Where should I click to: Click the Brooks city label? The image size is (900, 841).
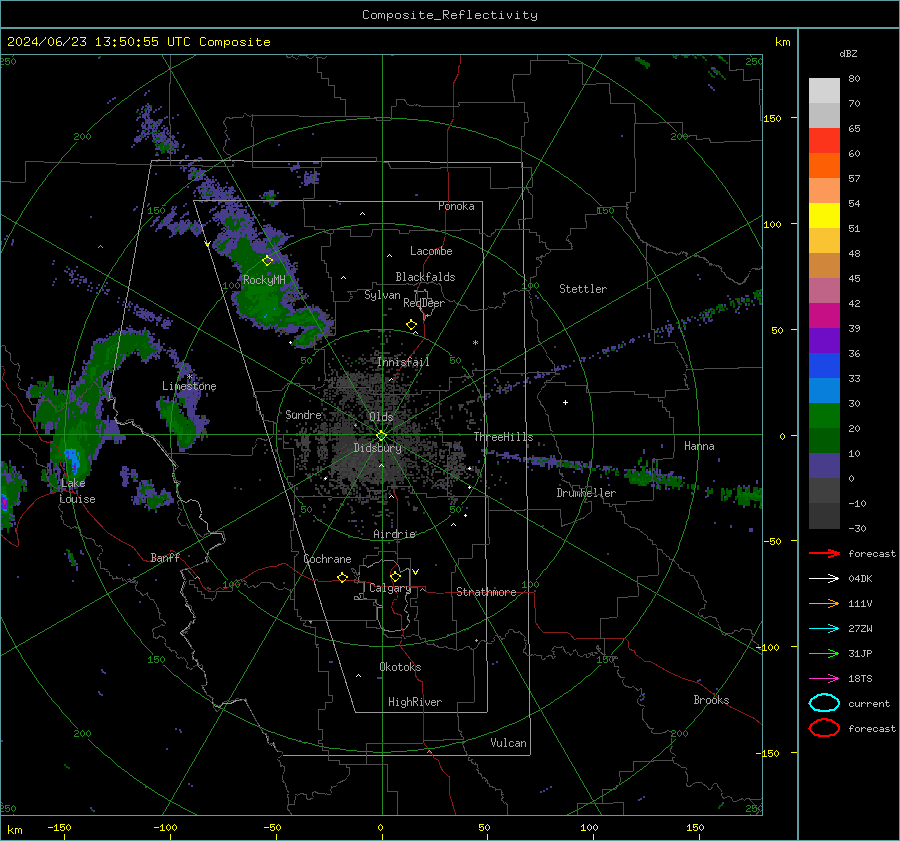tap(711, 700)
